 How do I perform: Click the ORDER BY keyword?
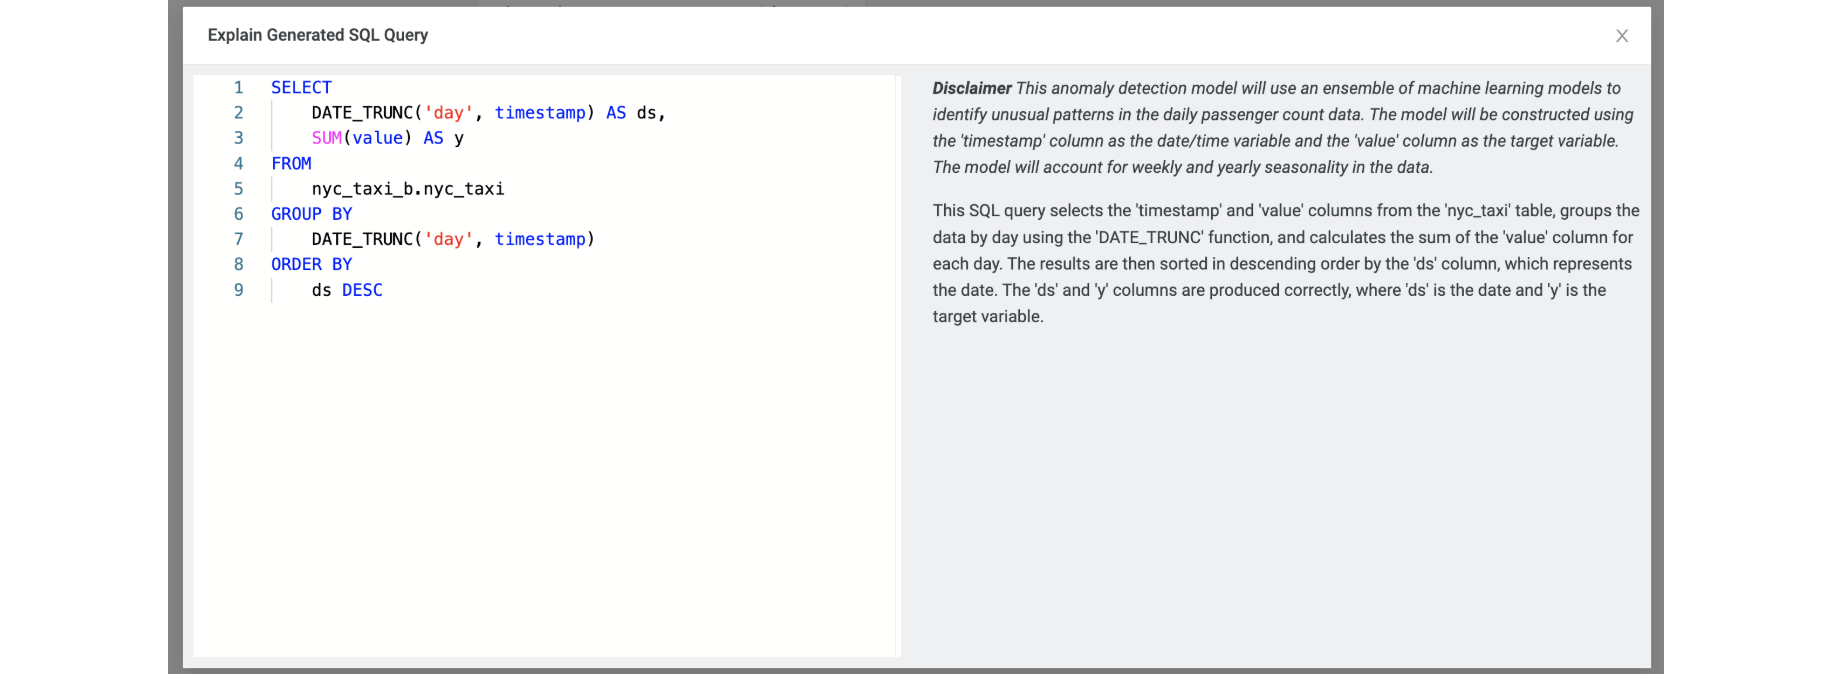[x=311, y=264]
